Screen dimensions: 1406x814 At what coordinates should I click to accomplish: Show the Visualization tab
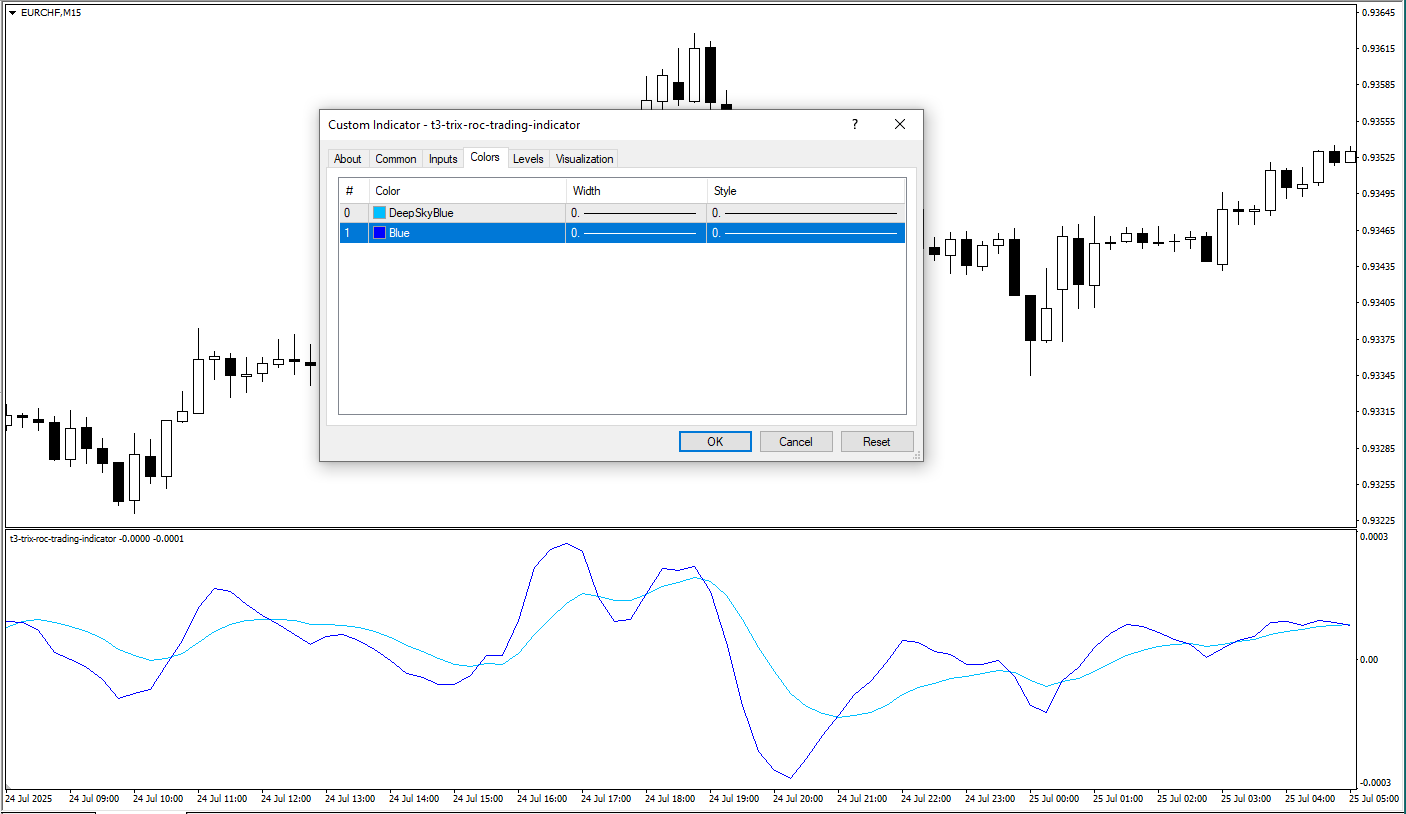[x=584, y=159]
